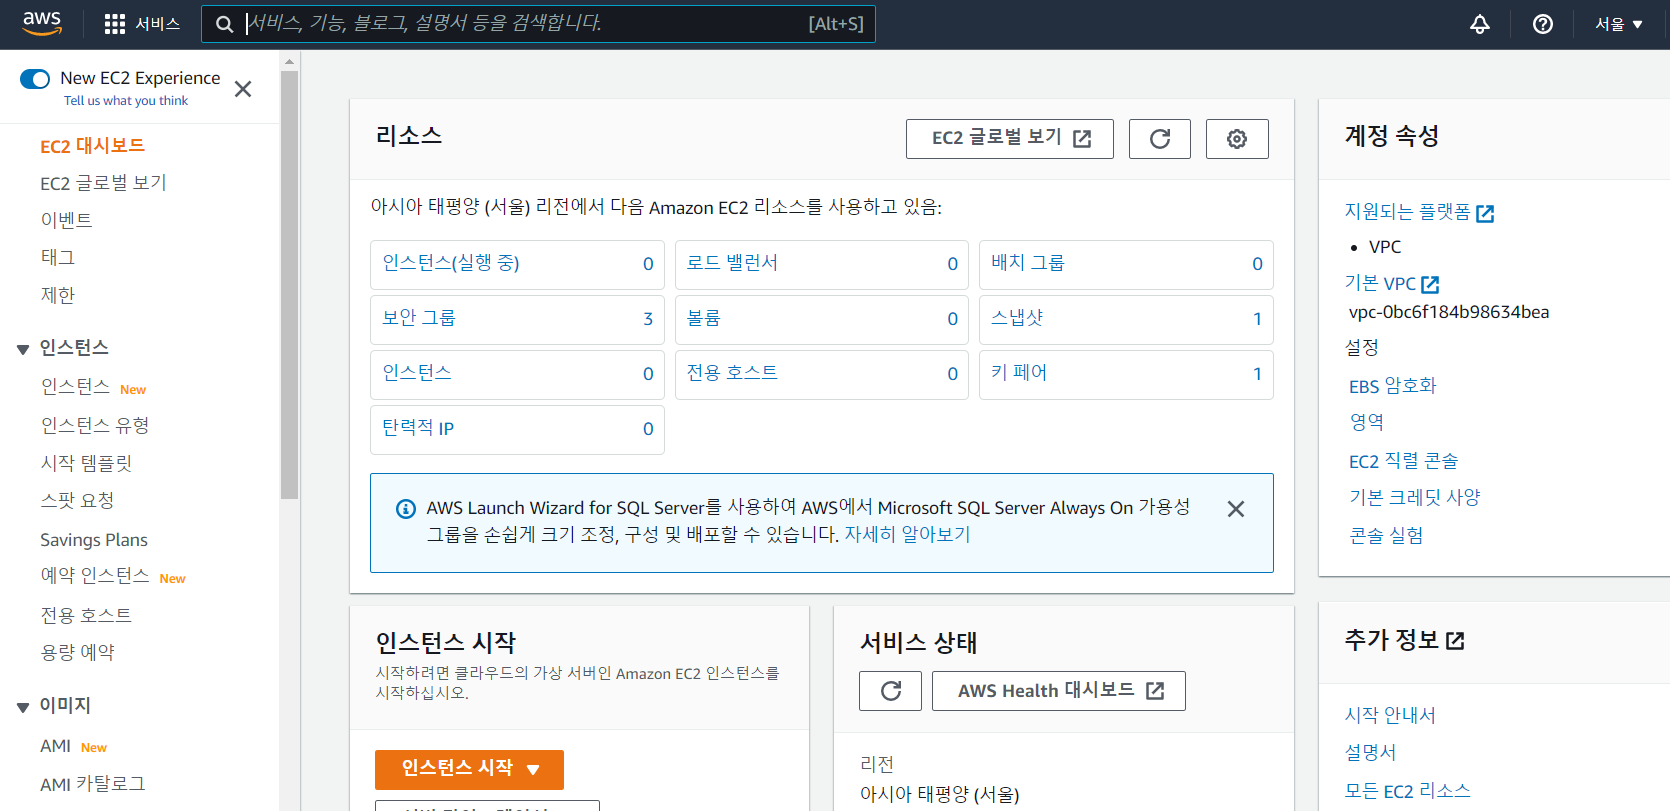Open Savings Plans in sidebar
This screenshot has height=811, width=1670.
94,540
